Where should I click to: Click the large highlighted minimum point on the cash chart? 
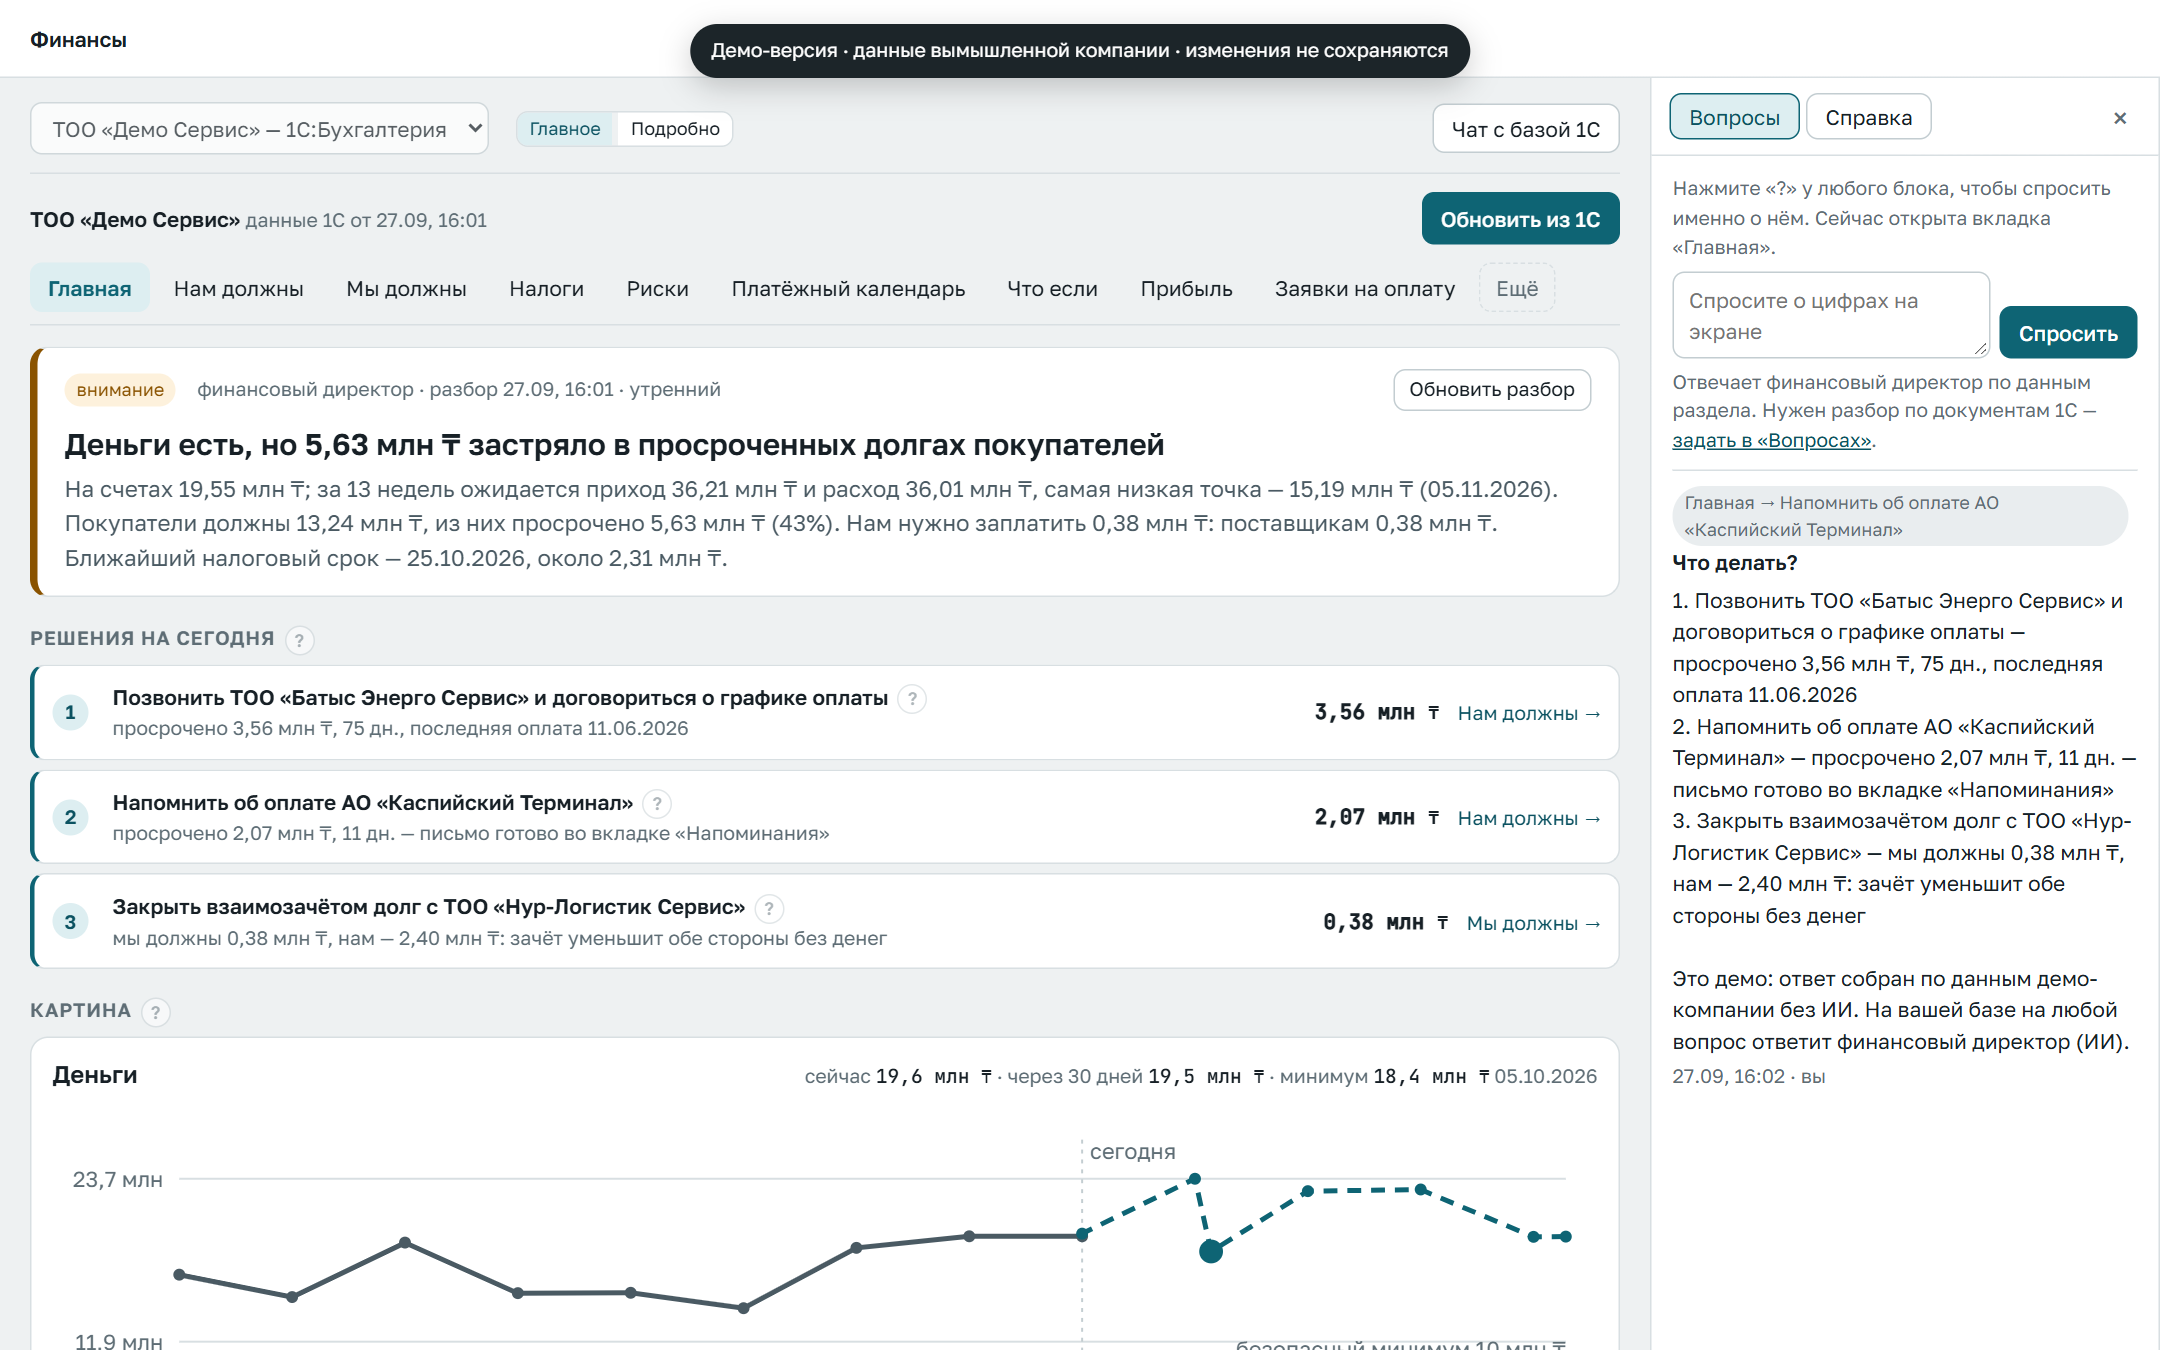(x=1210, y=1251)
